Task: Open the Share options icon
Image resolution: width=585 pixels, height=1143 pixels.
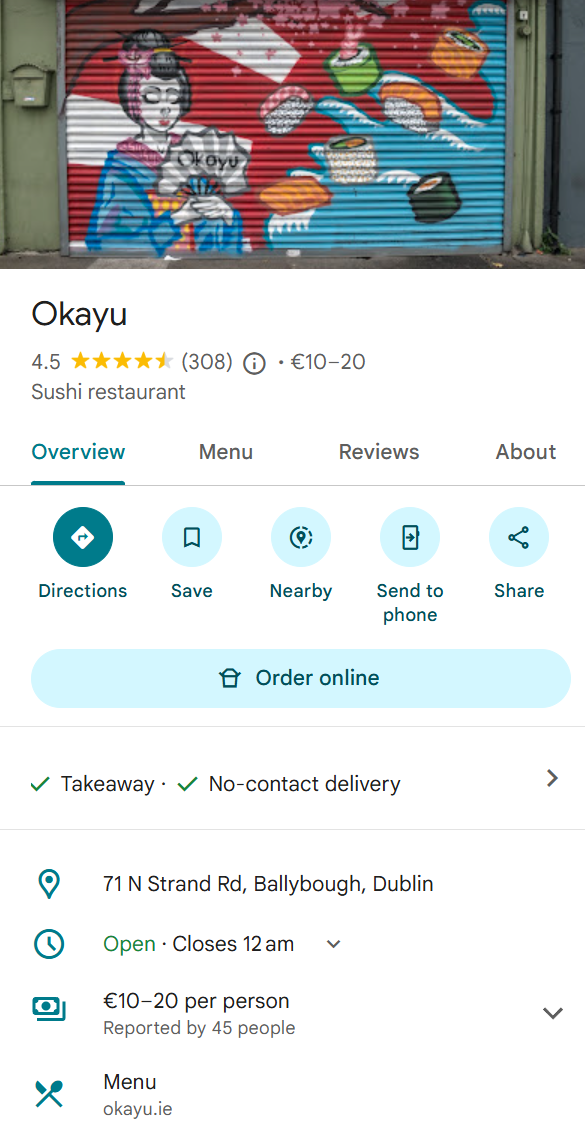Action: (x=519, y=537)
